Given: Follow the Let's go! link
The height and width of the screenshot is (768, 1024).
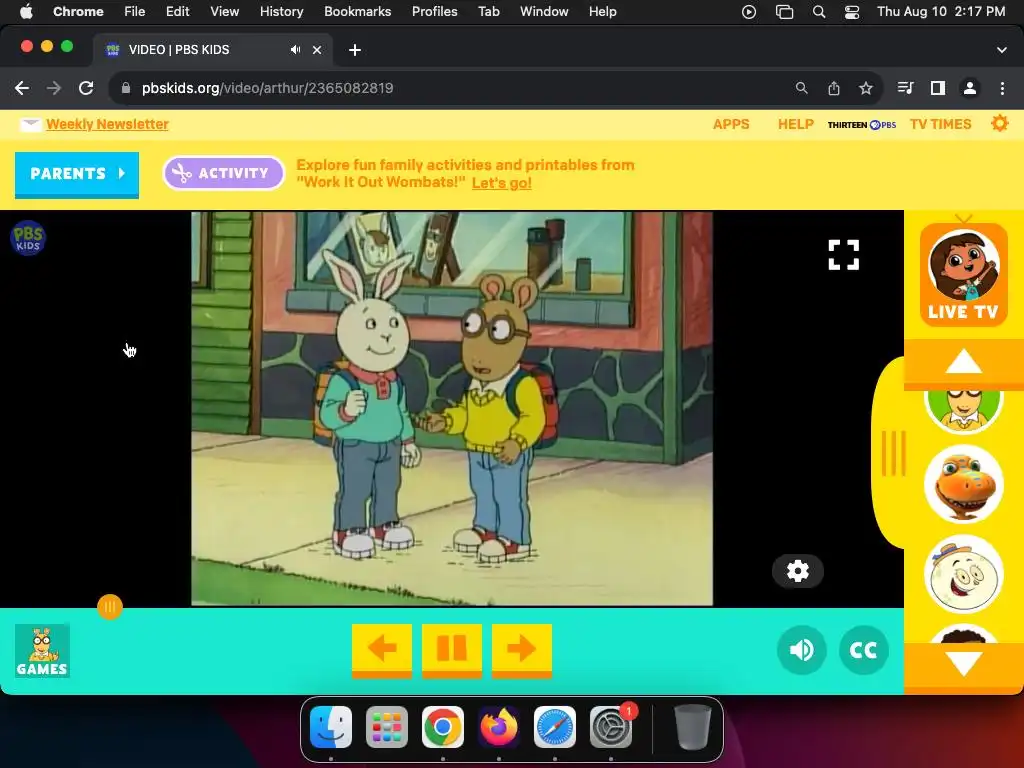Looking at the screenshot, I should [502, 183].
